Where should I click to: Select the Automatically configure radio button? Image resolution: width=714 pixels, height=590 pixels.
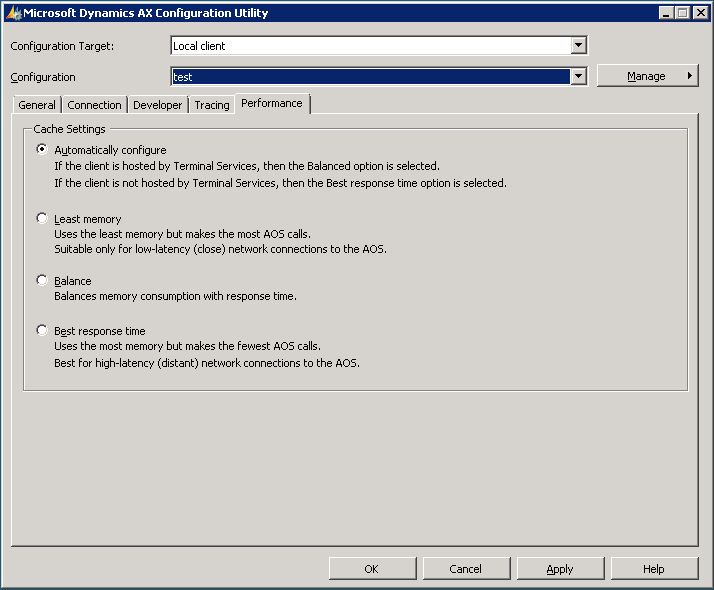coord(42,149)
